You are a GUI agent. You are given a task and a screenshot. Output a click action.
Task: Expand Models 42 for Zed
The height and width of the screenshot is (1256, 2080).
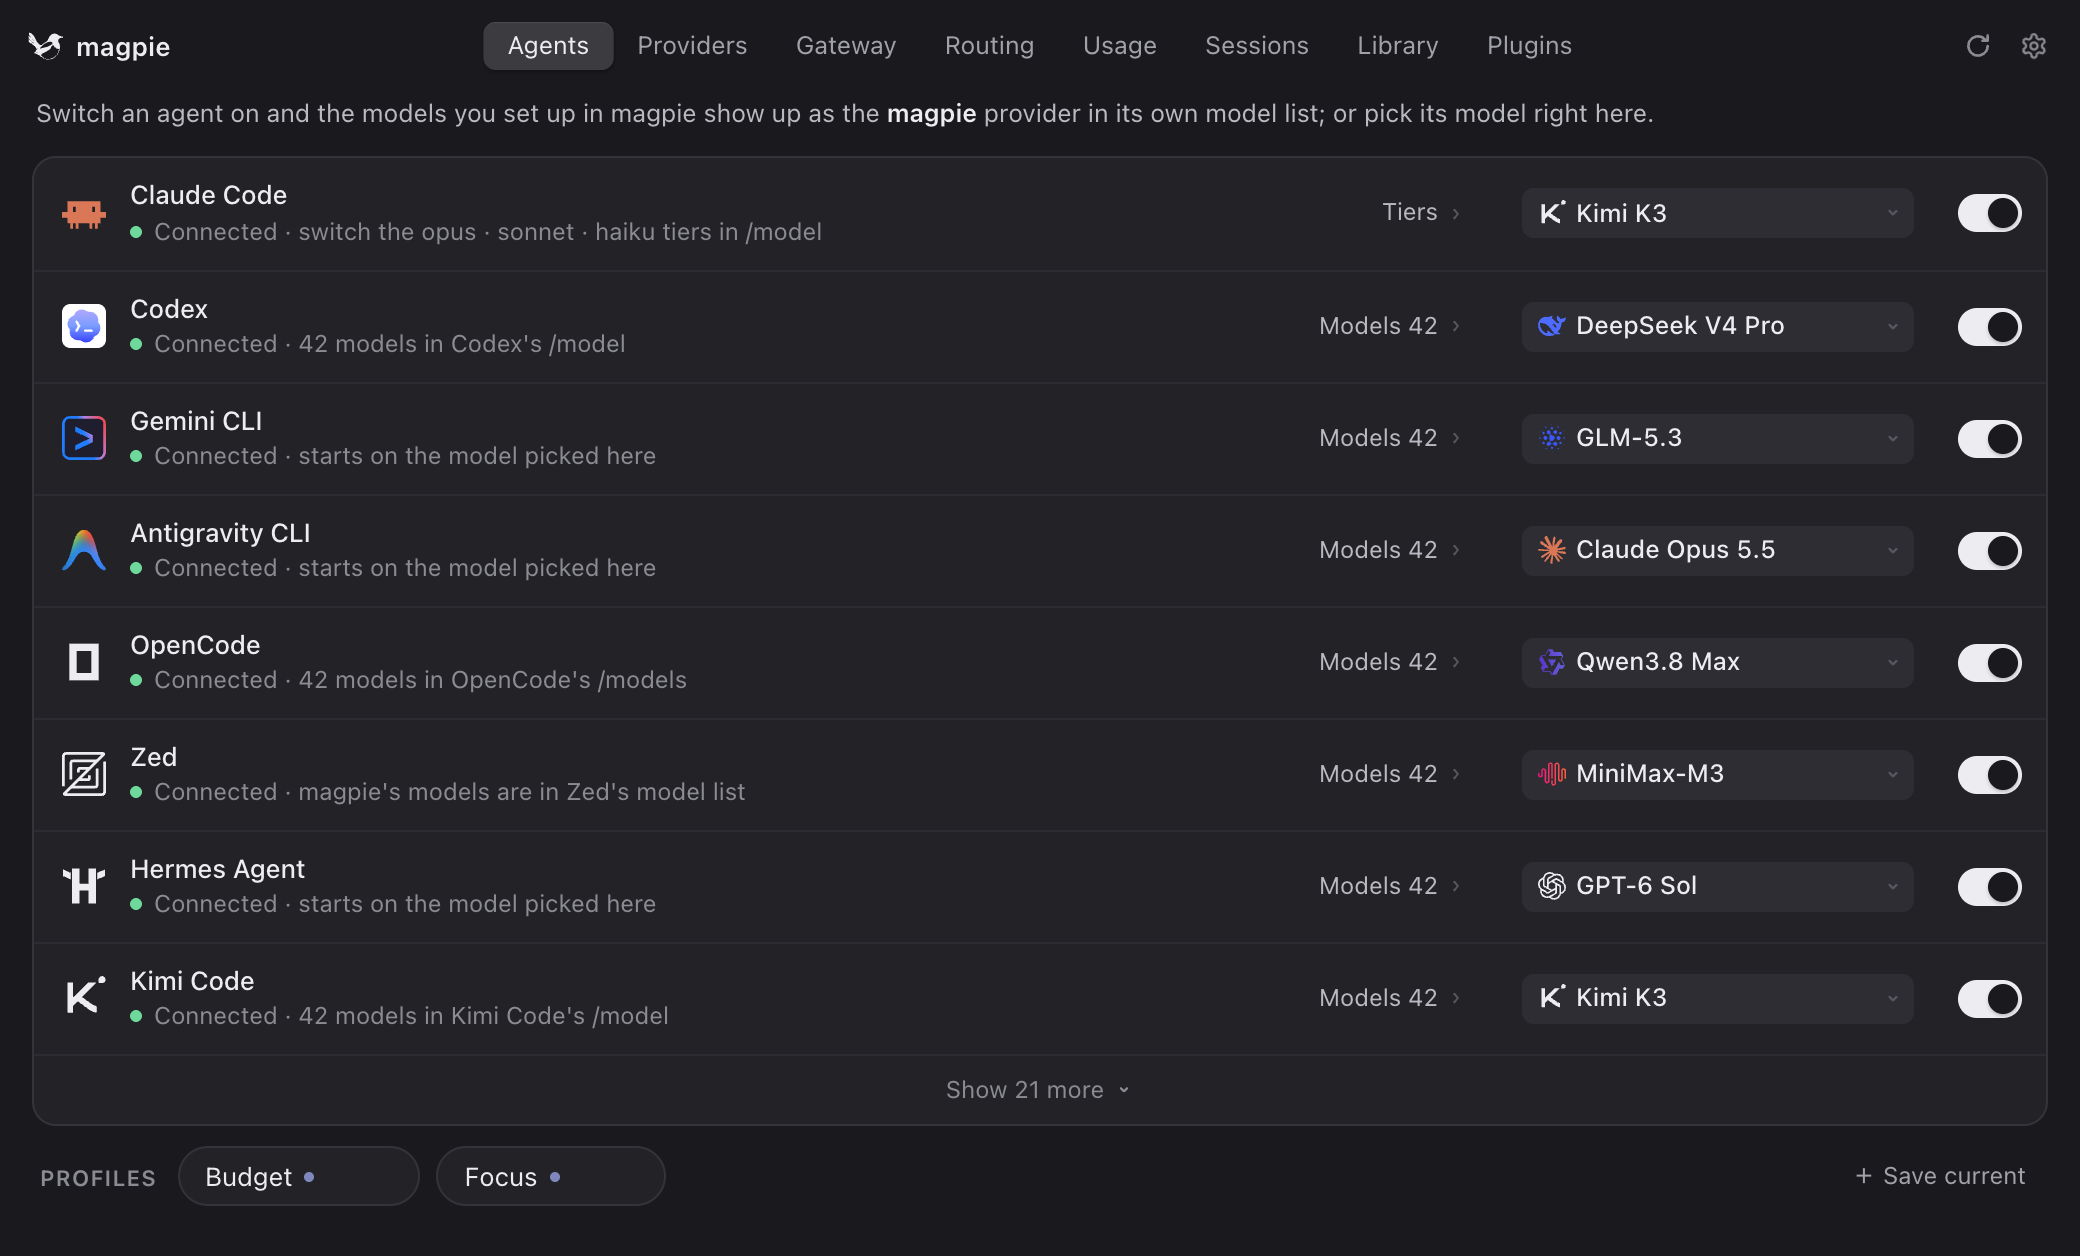click(1390, 774)
